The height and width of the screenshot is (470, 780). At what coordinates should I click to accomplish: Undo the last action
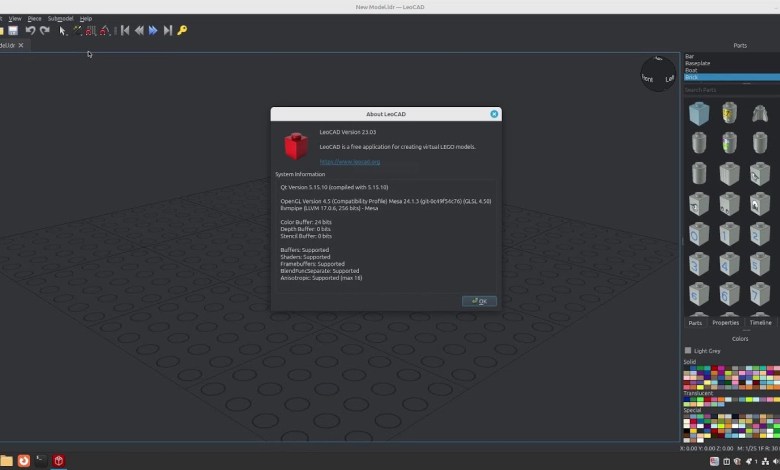click(x=30, y=30)
